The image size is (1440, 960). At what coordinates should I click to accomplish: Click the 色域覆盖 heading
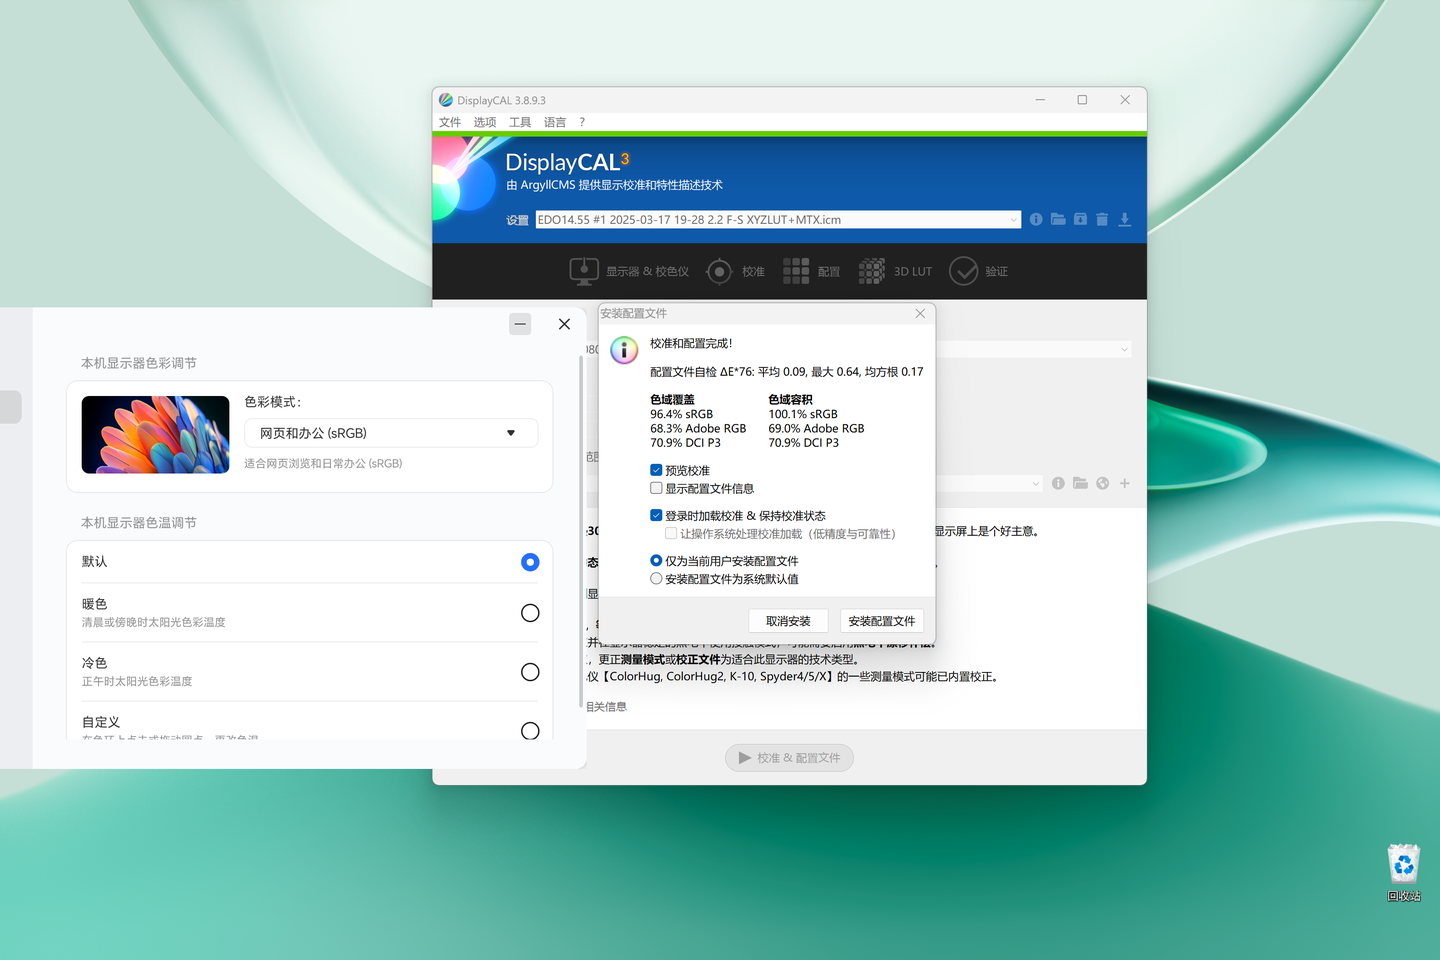tap(672, 399)
